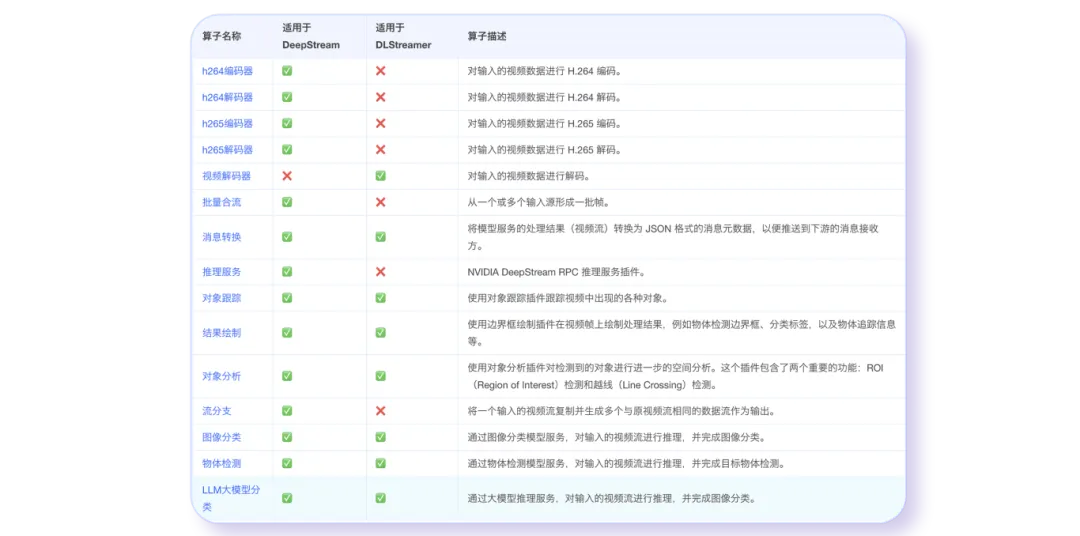Screen dimensions: 1080x536
Task: Open the 对象分析 operator link
Action: point(222,376)
